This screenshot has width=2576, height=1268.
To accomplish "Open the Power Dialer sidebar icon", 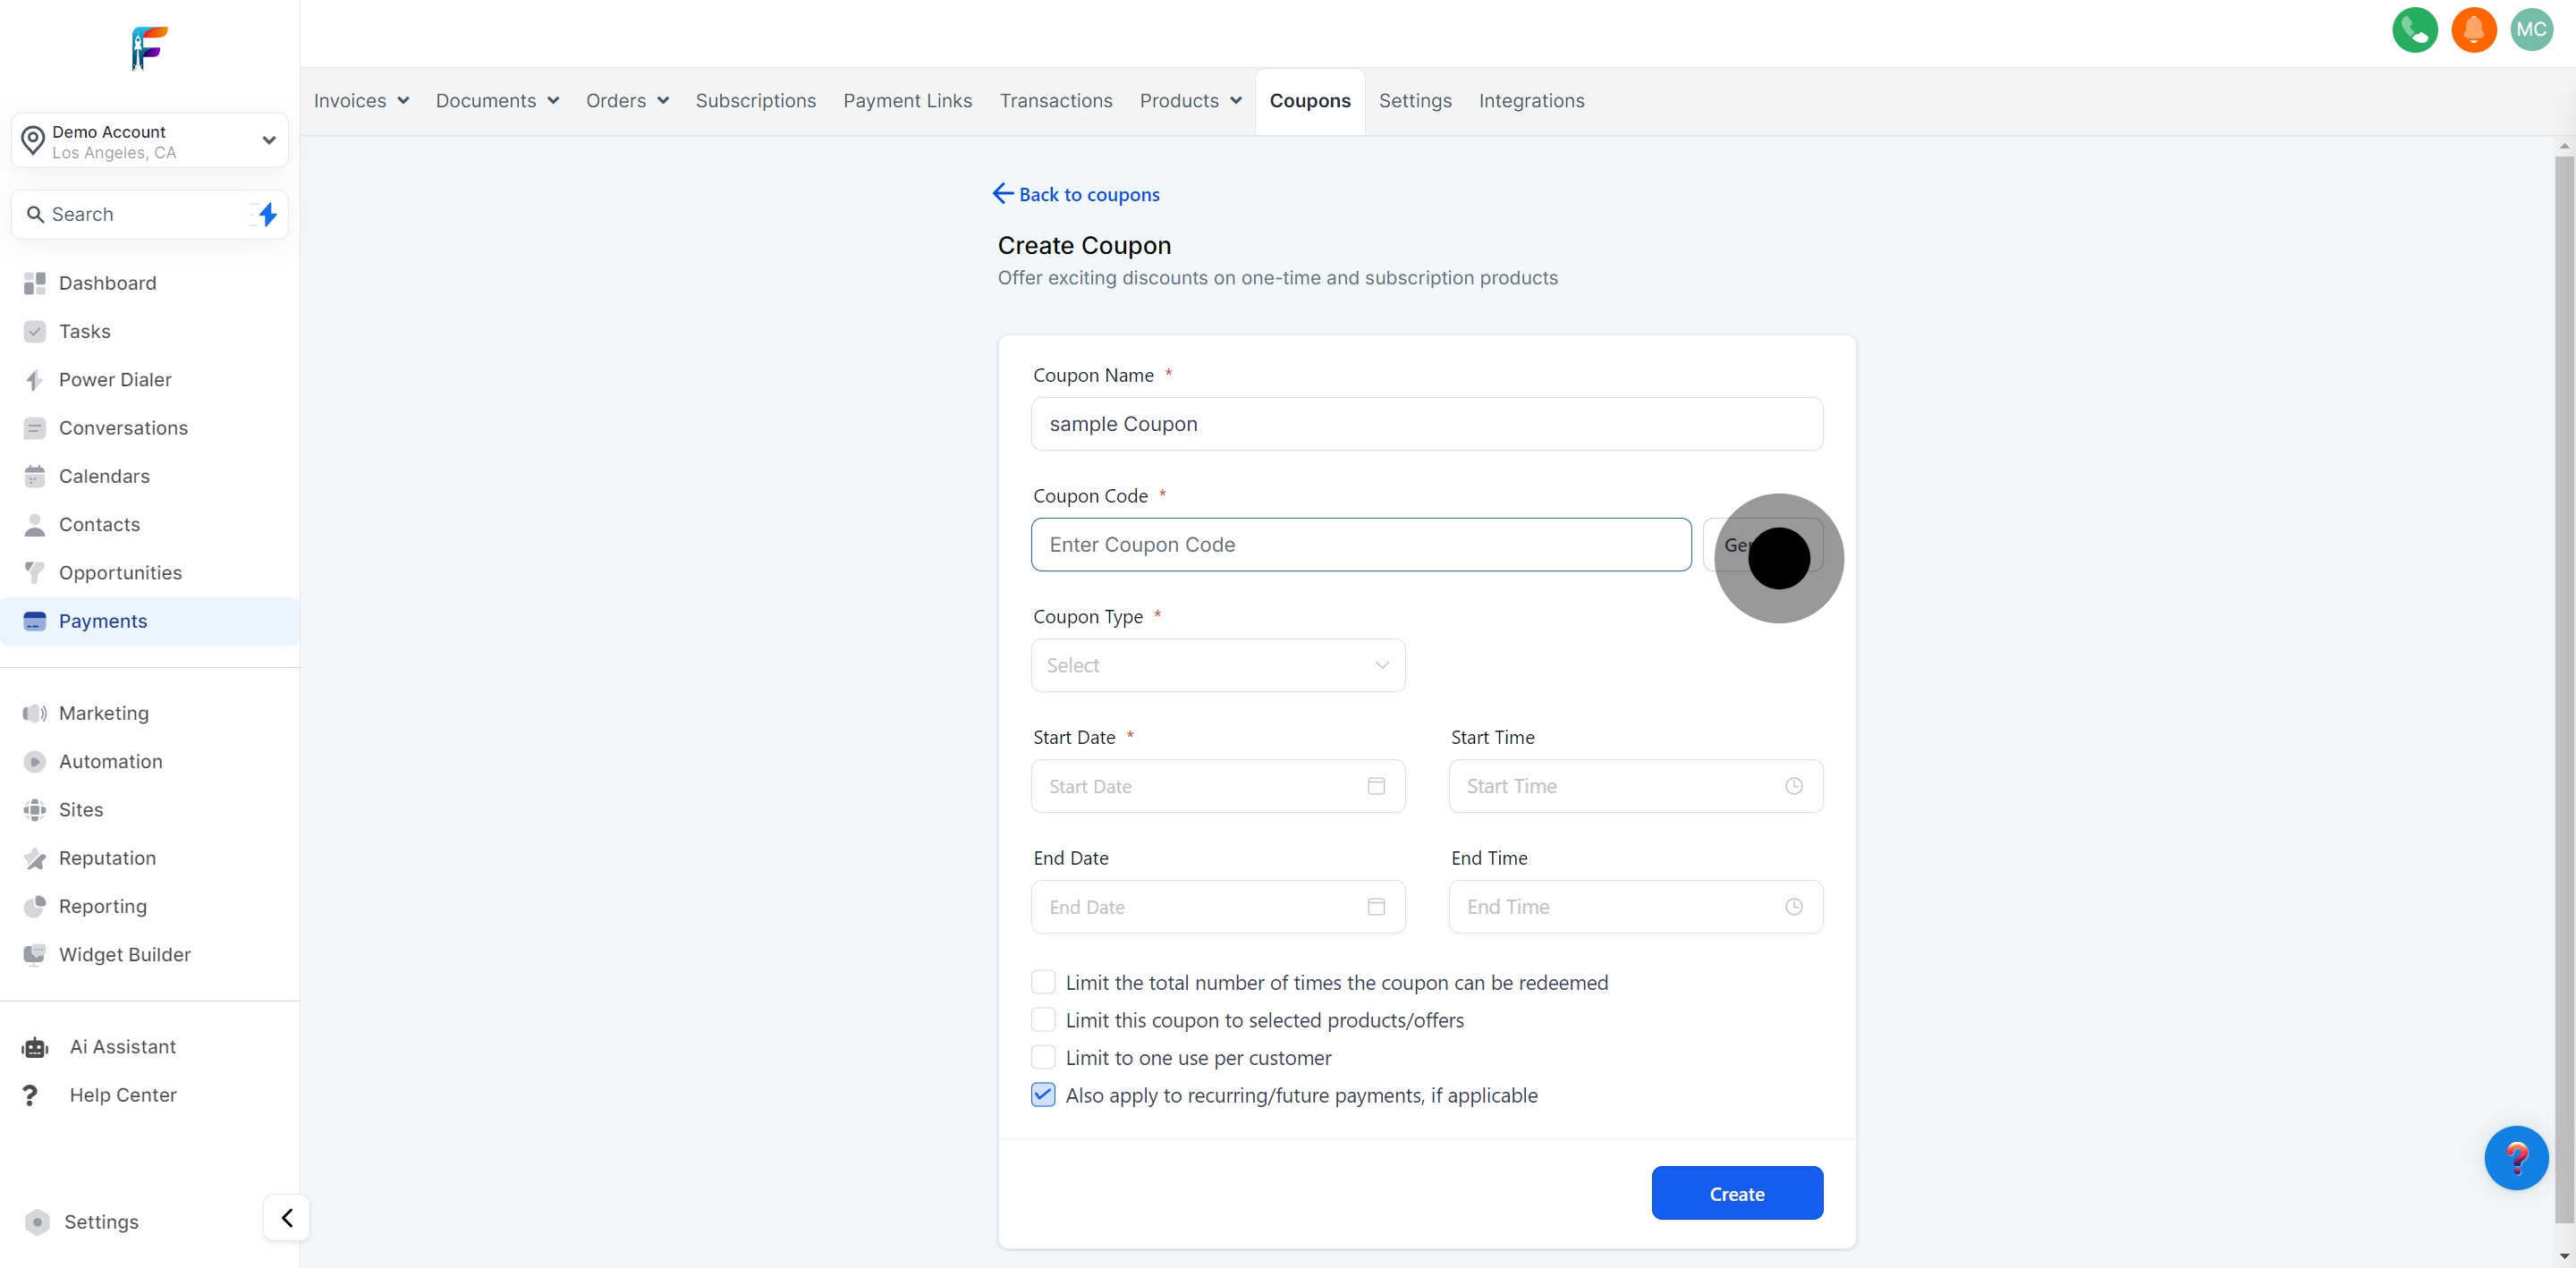I will tap(35, 380).
